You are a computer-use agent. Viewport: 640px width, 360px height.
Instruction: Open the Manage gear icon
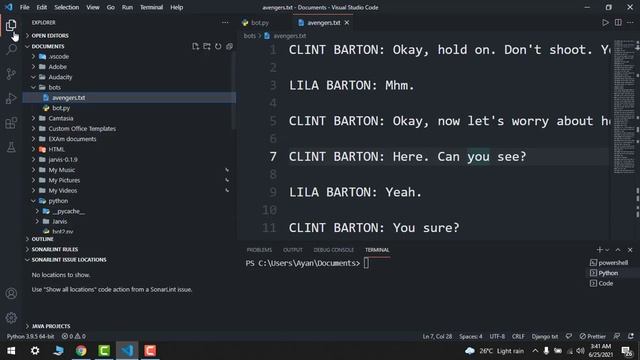tap(11, 318)
